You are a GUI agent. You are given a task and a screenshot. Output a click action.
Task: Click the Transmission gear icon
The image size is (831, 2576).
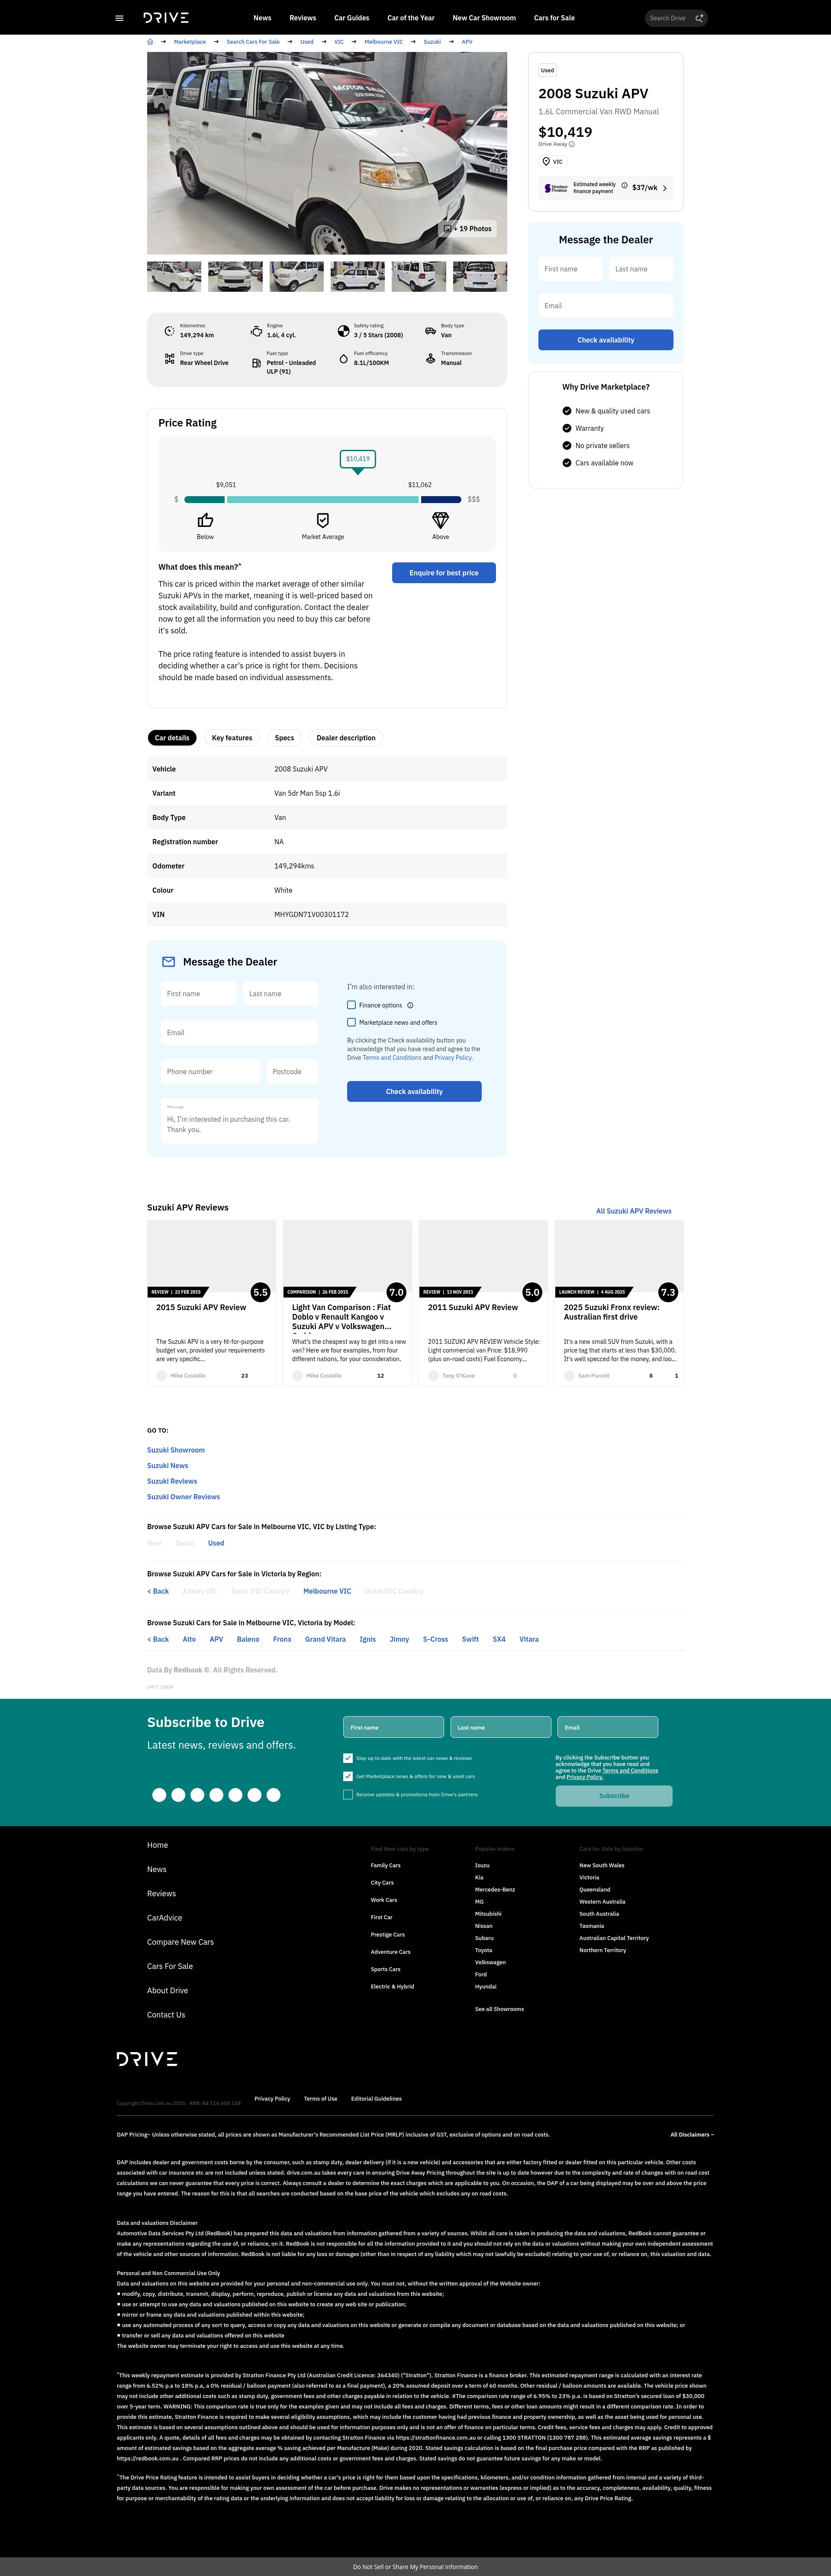click(430, 358)
